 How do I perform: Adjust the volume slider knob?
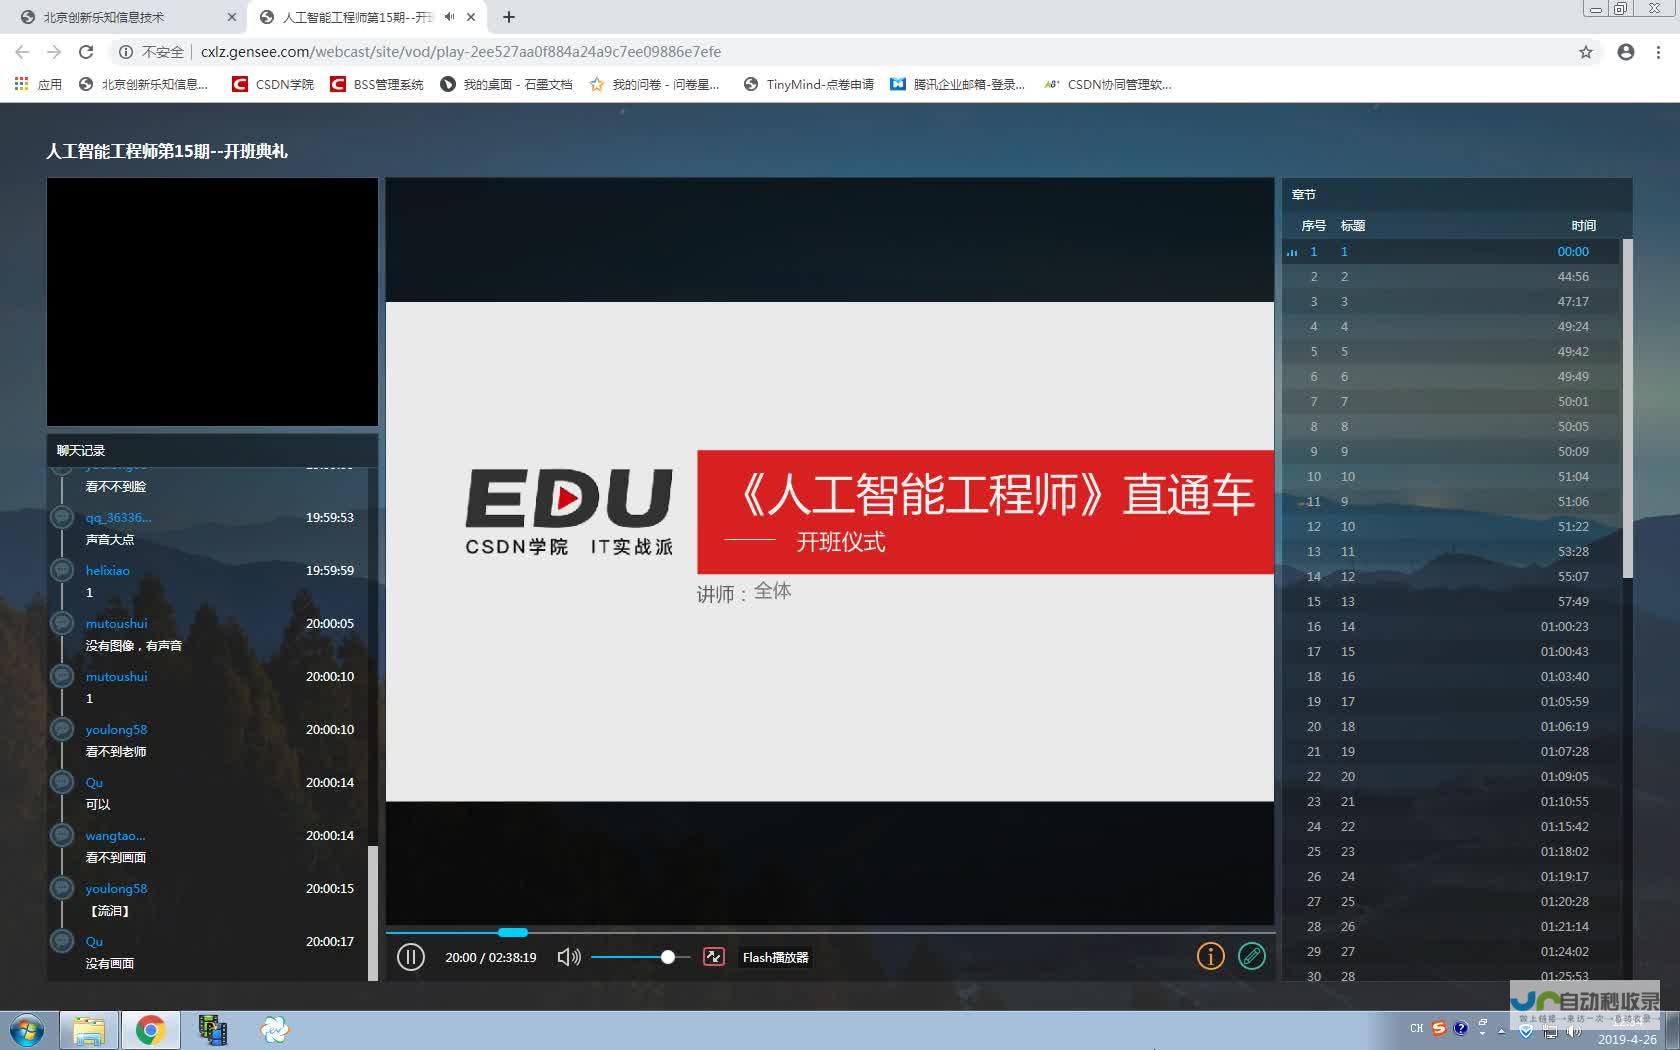tap(667, 957)
